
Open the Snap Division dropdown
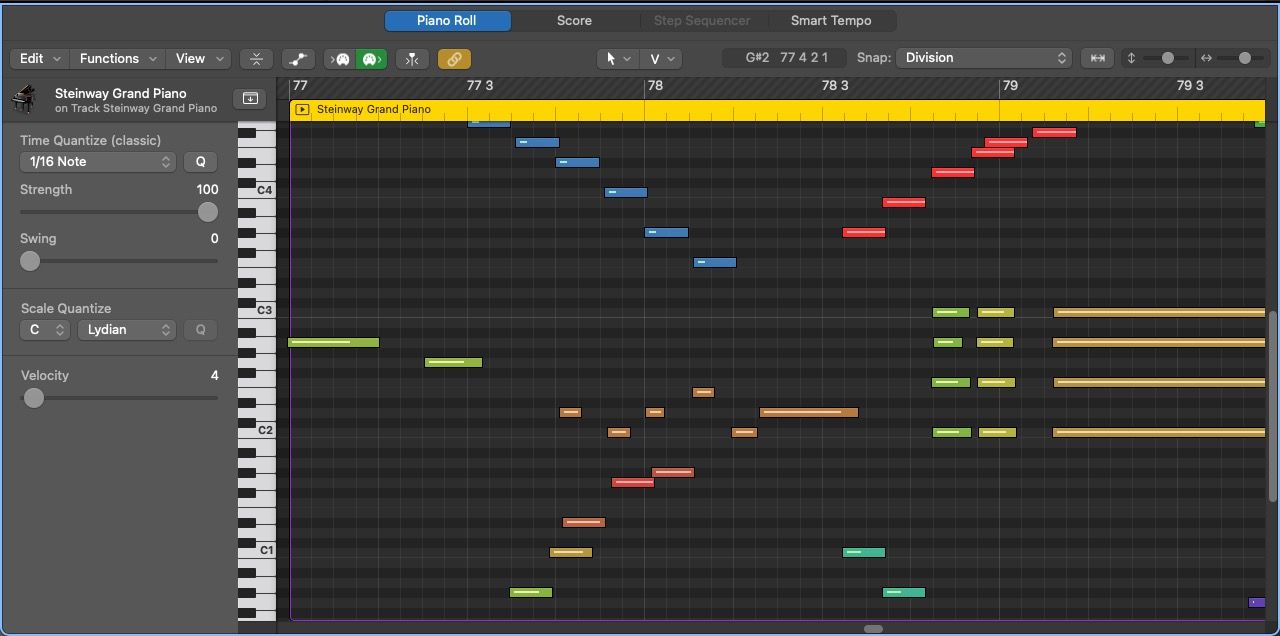(x=984, y=58)
